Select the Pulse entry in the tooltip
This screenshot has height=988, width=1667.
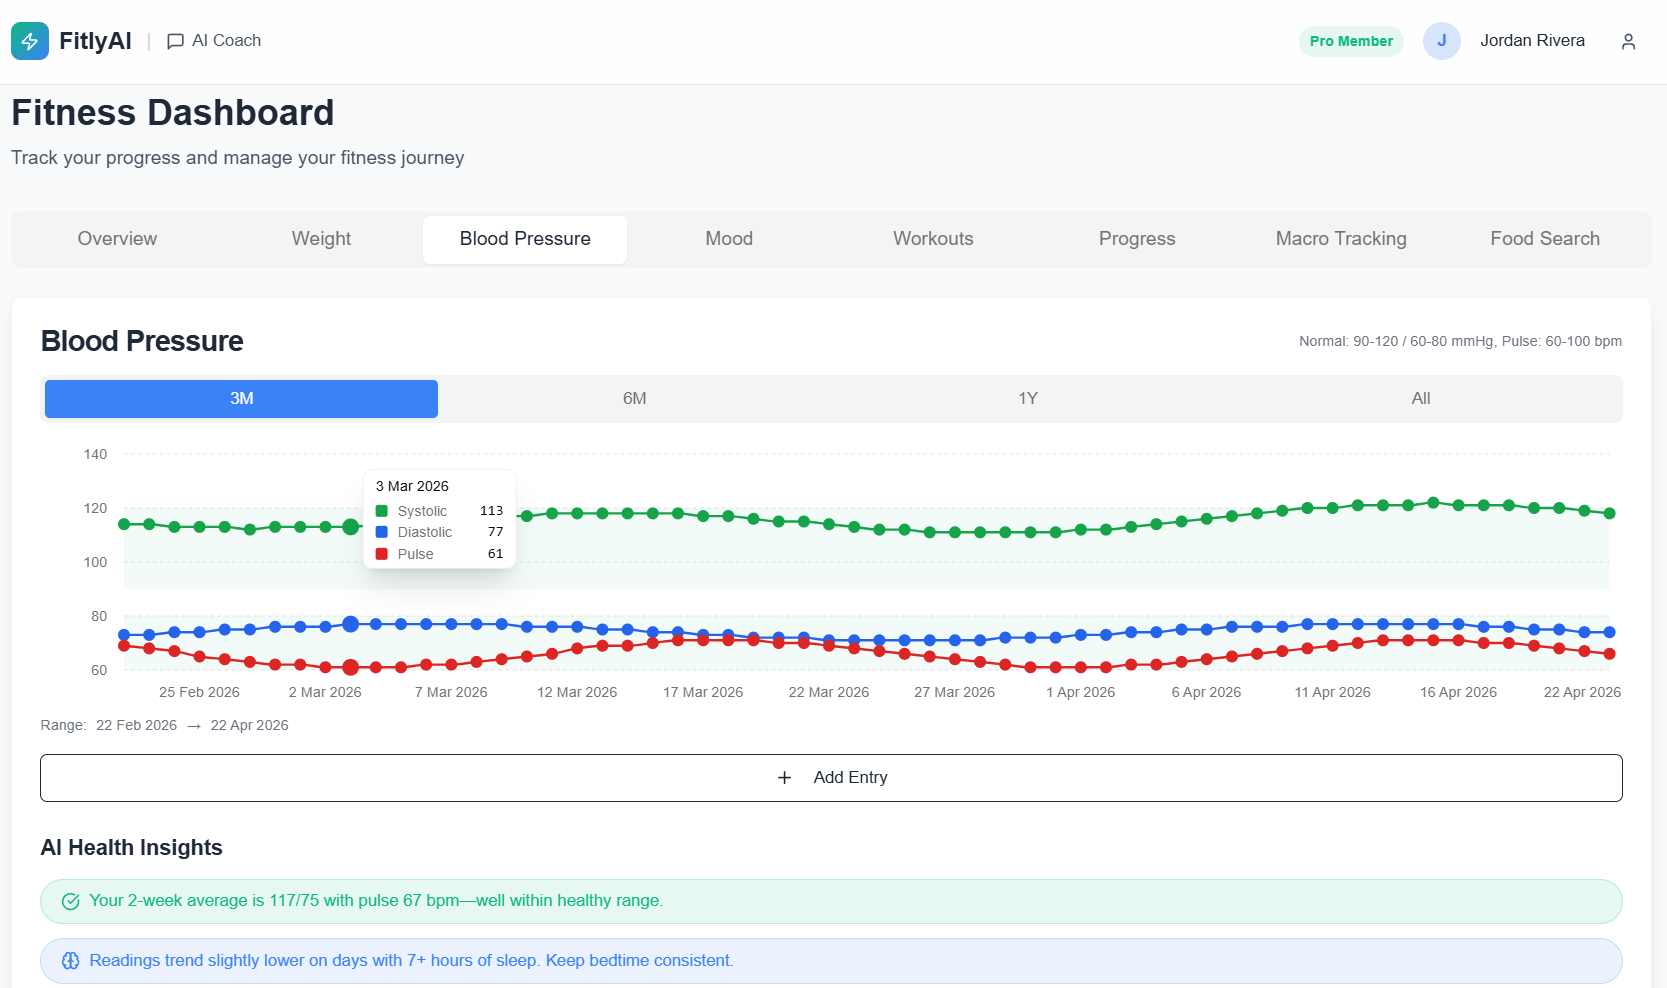(416, 553)
